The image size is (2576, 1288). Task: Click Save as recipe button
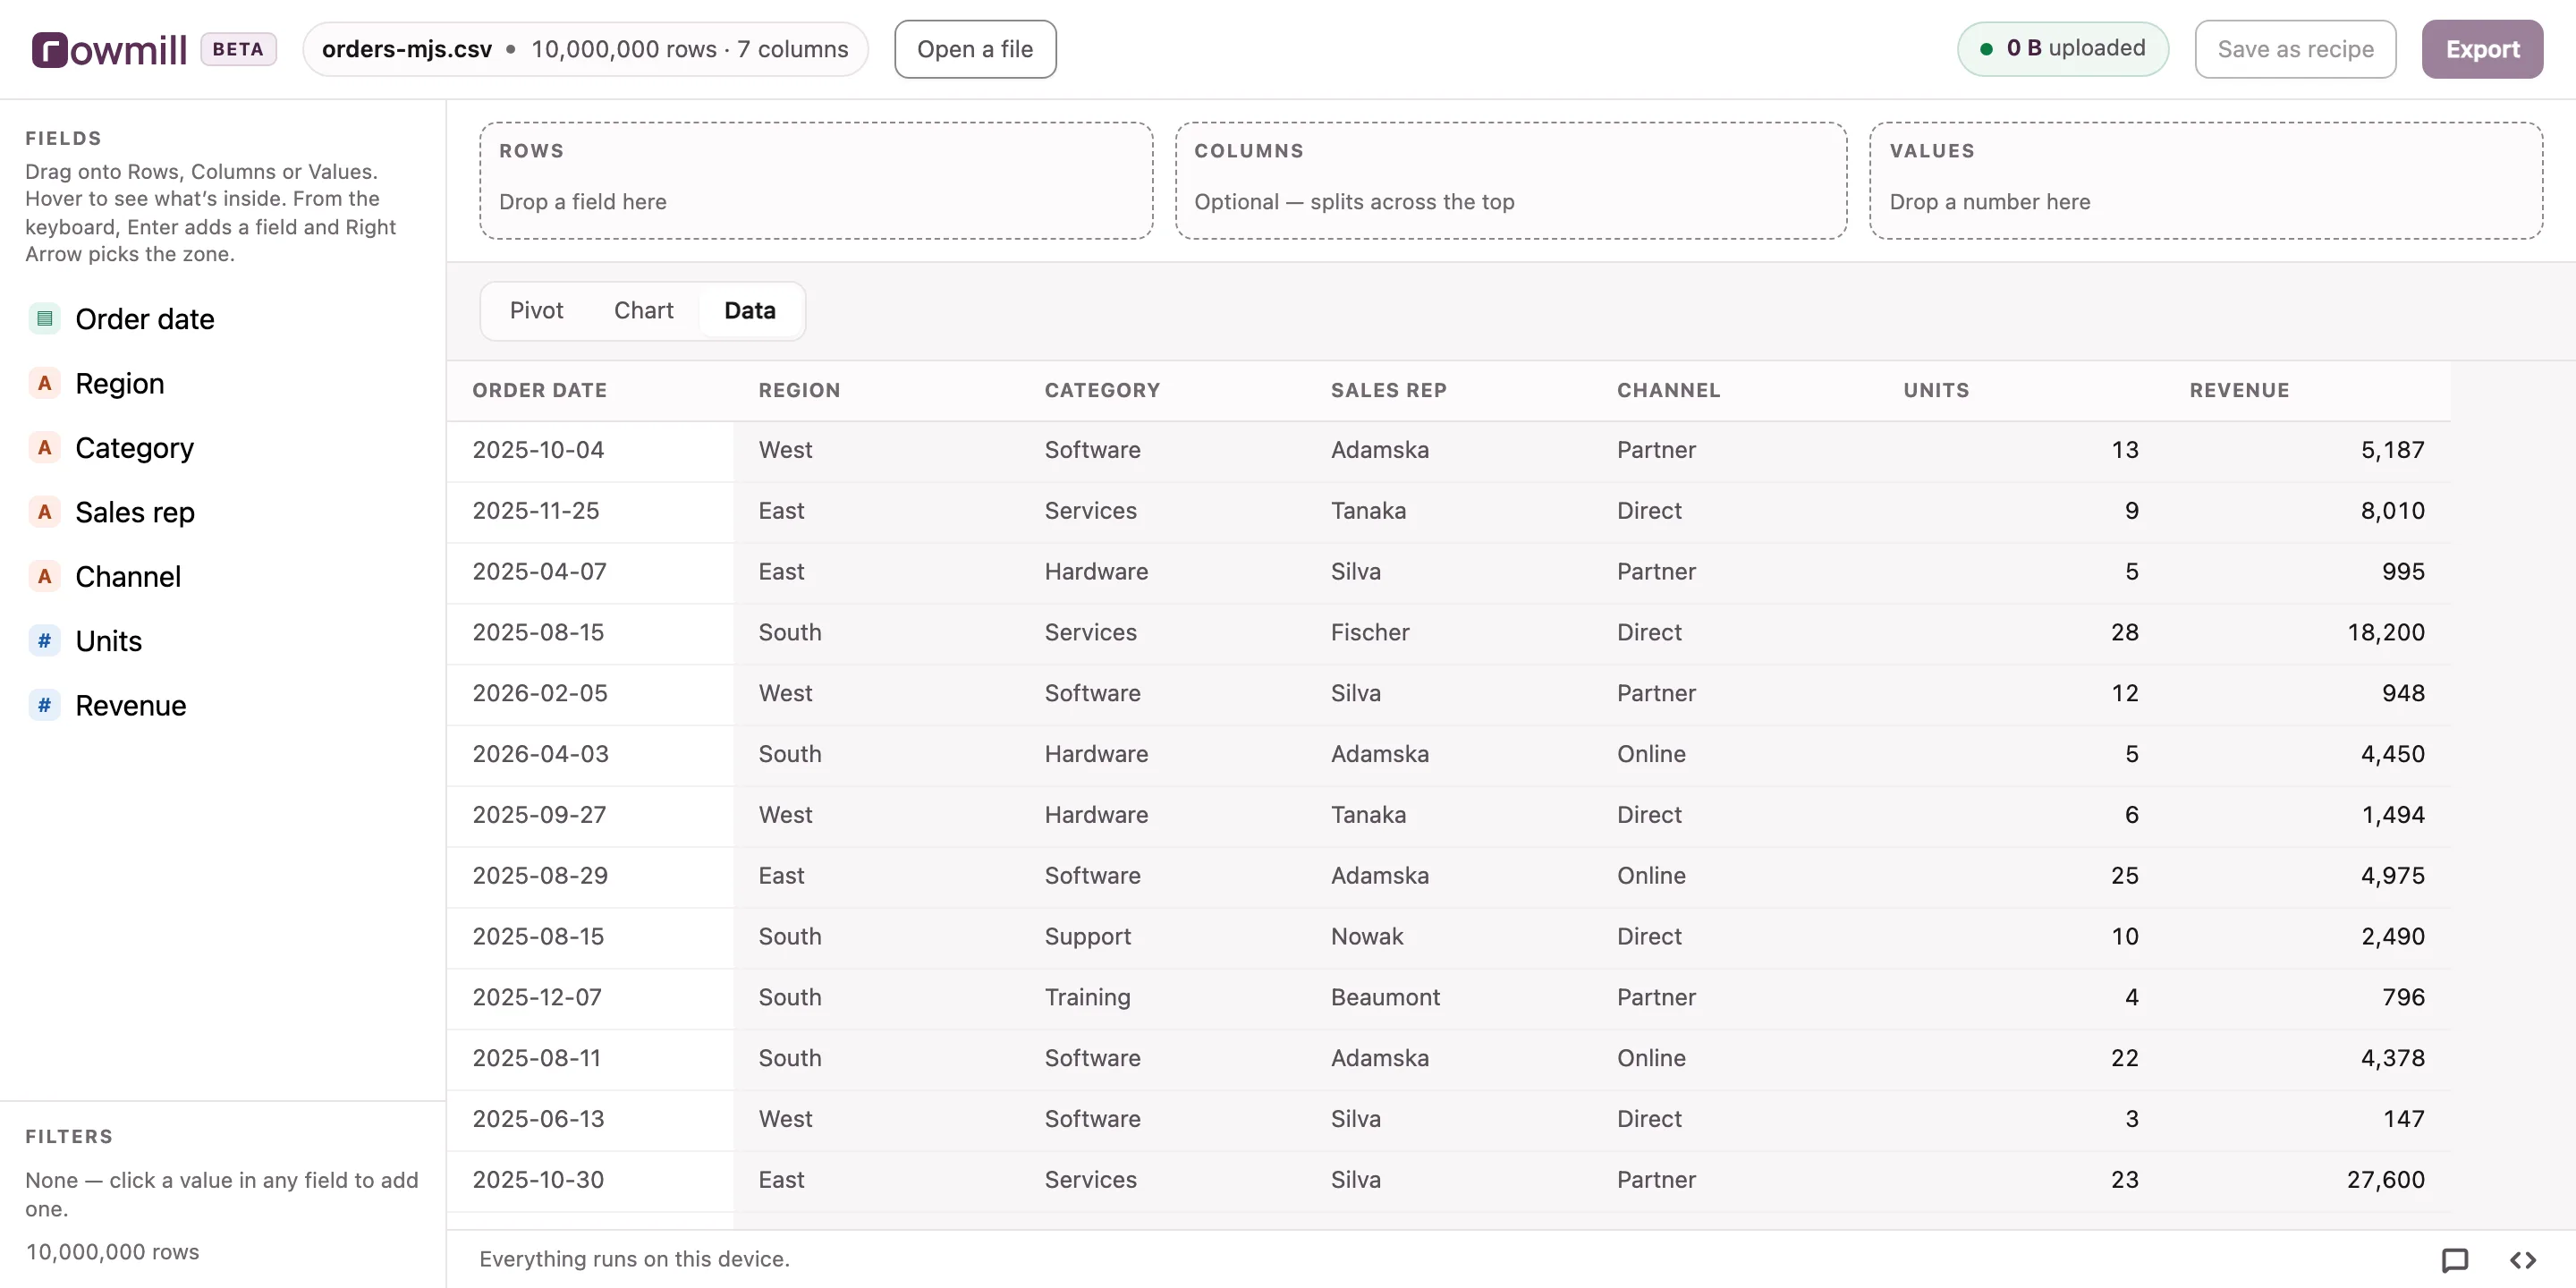coord(2295,49)
